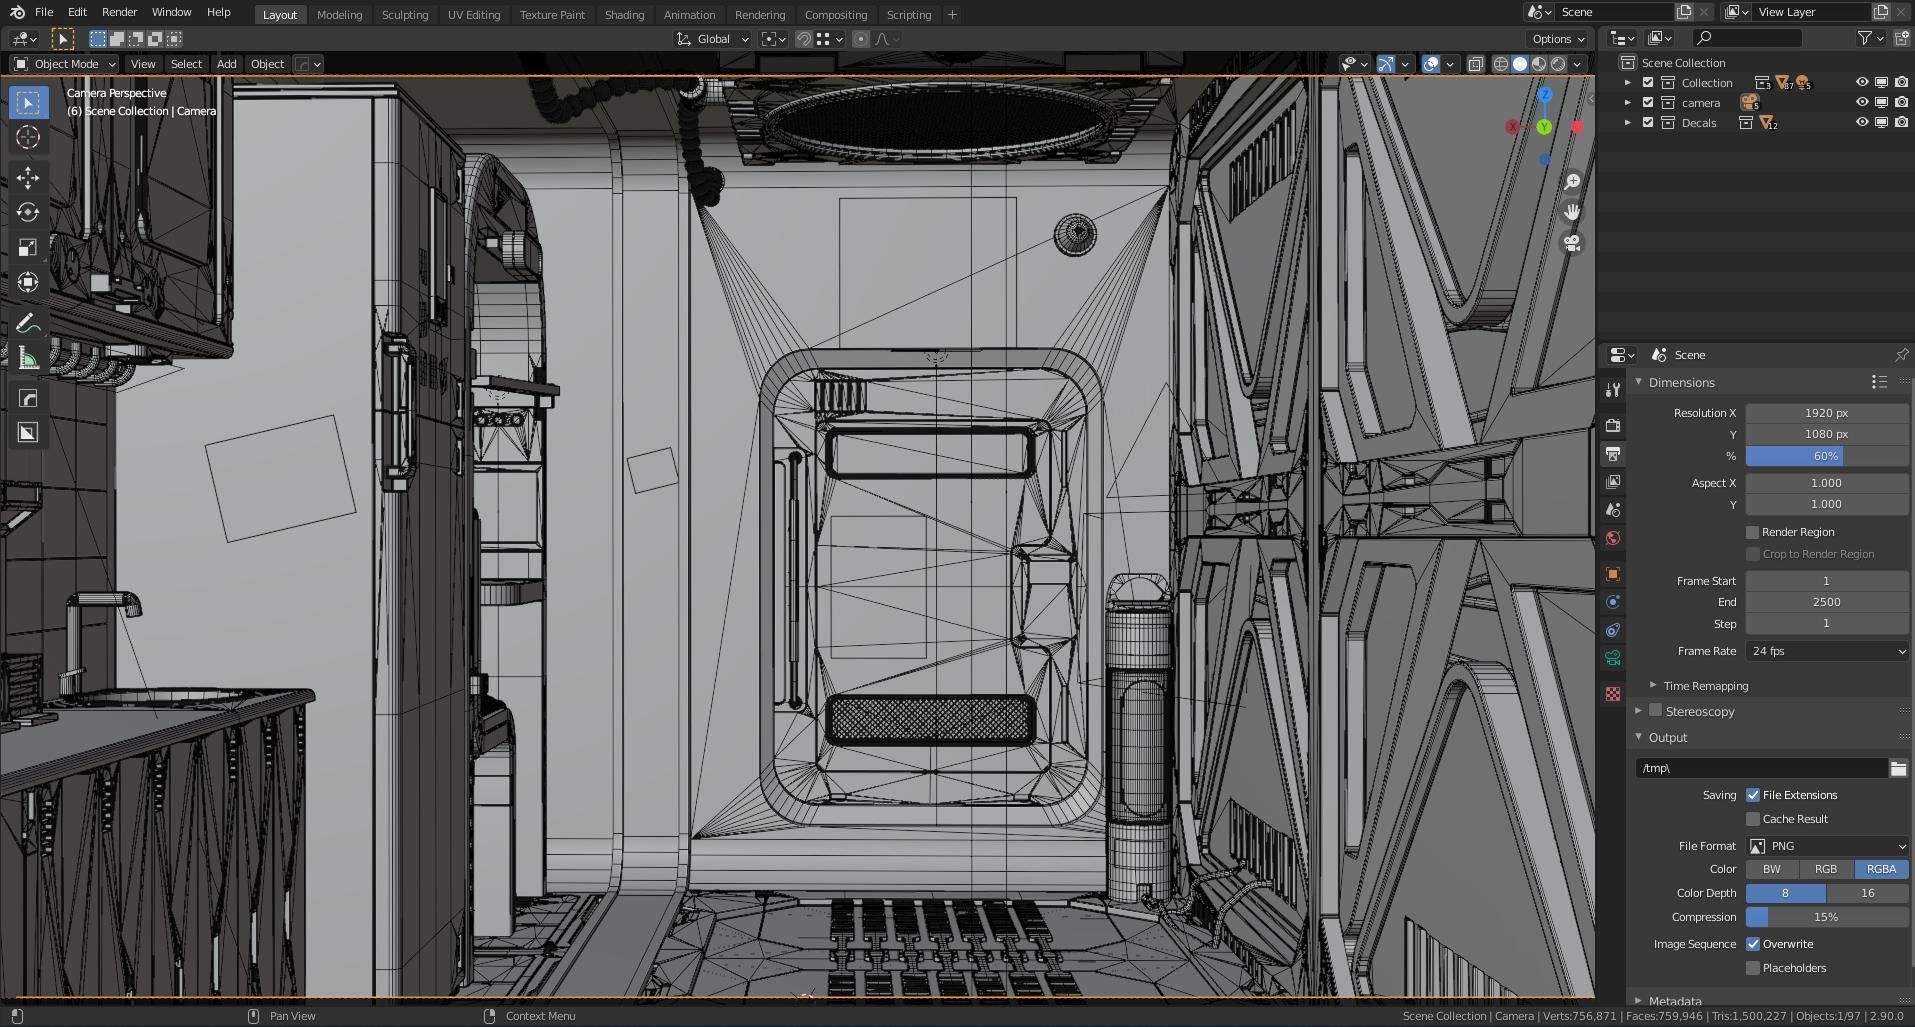The image size is (1915, 1027).
Task: Open the Output properties tab
Action: coord(1612,454)
